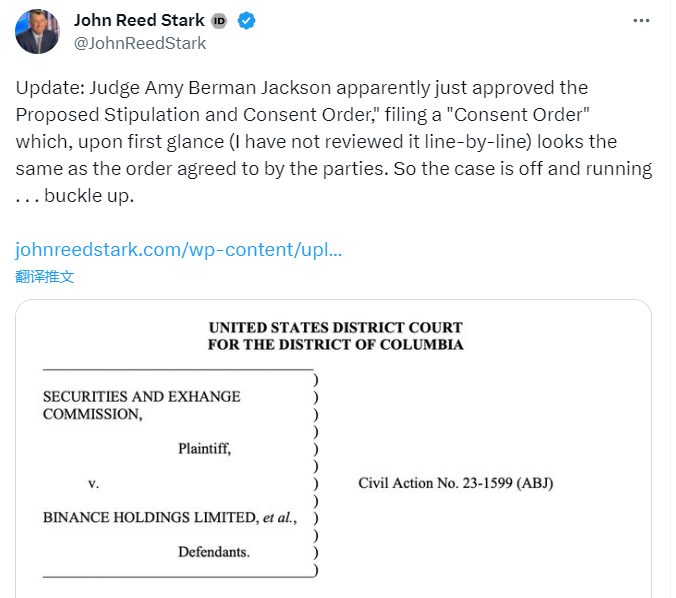Open the johnreedstark.com/wp-content link
The image size is (676, 598).
click(x=178, y=250)
